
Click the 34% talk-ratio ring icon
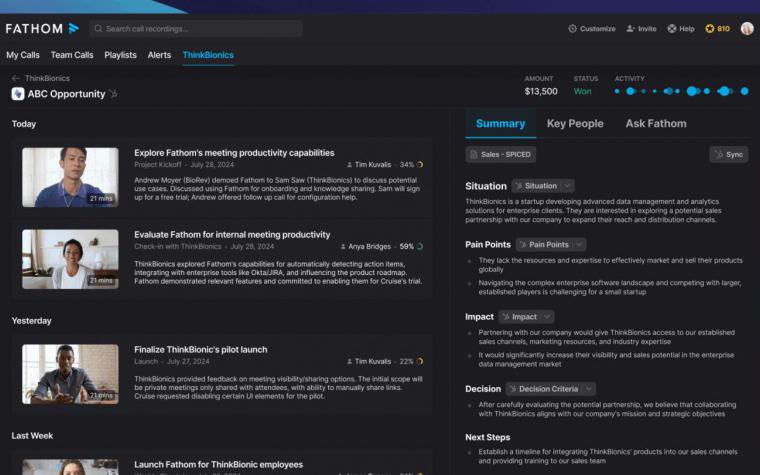[x=420, y=165]
